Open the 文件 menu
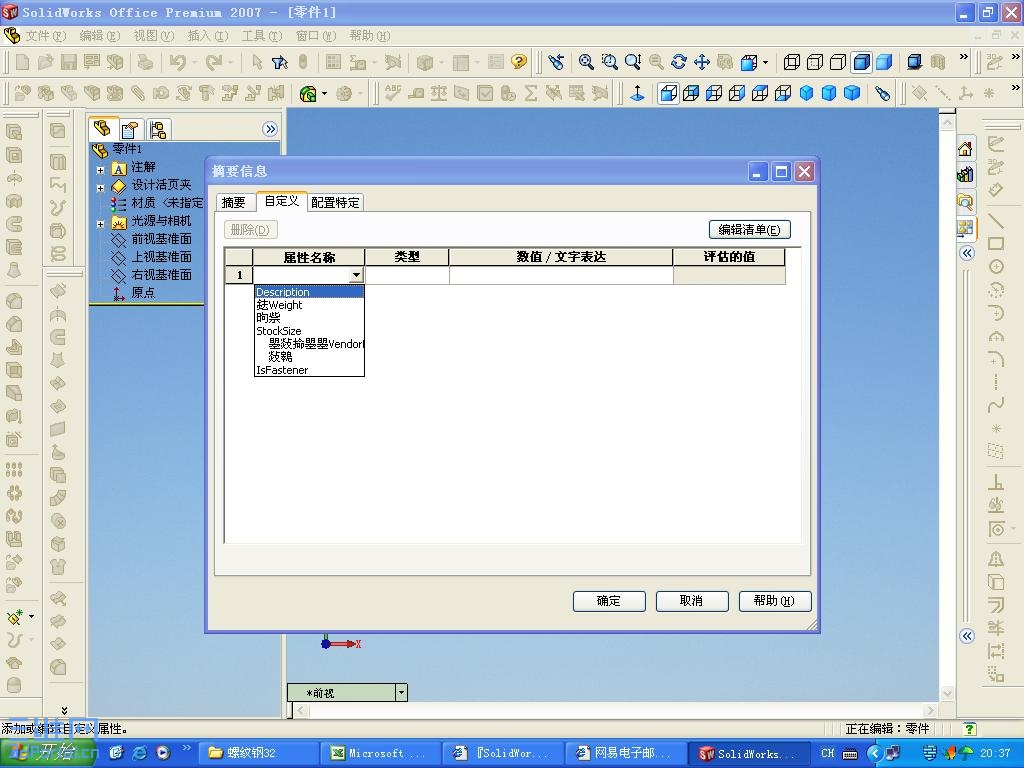This screenshot has height=768, width=1024. [x=45, y=35]
